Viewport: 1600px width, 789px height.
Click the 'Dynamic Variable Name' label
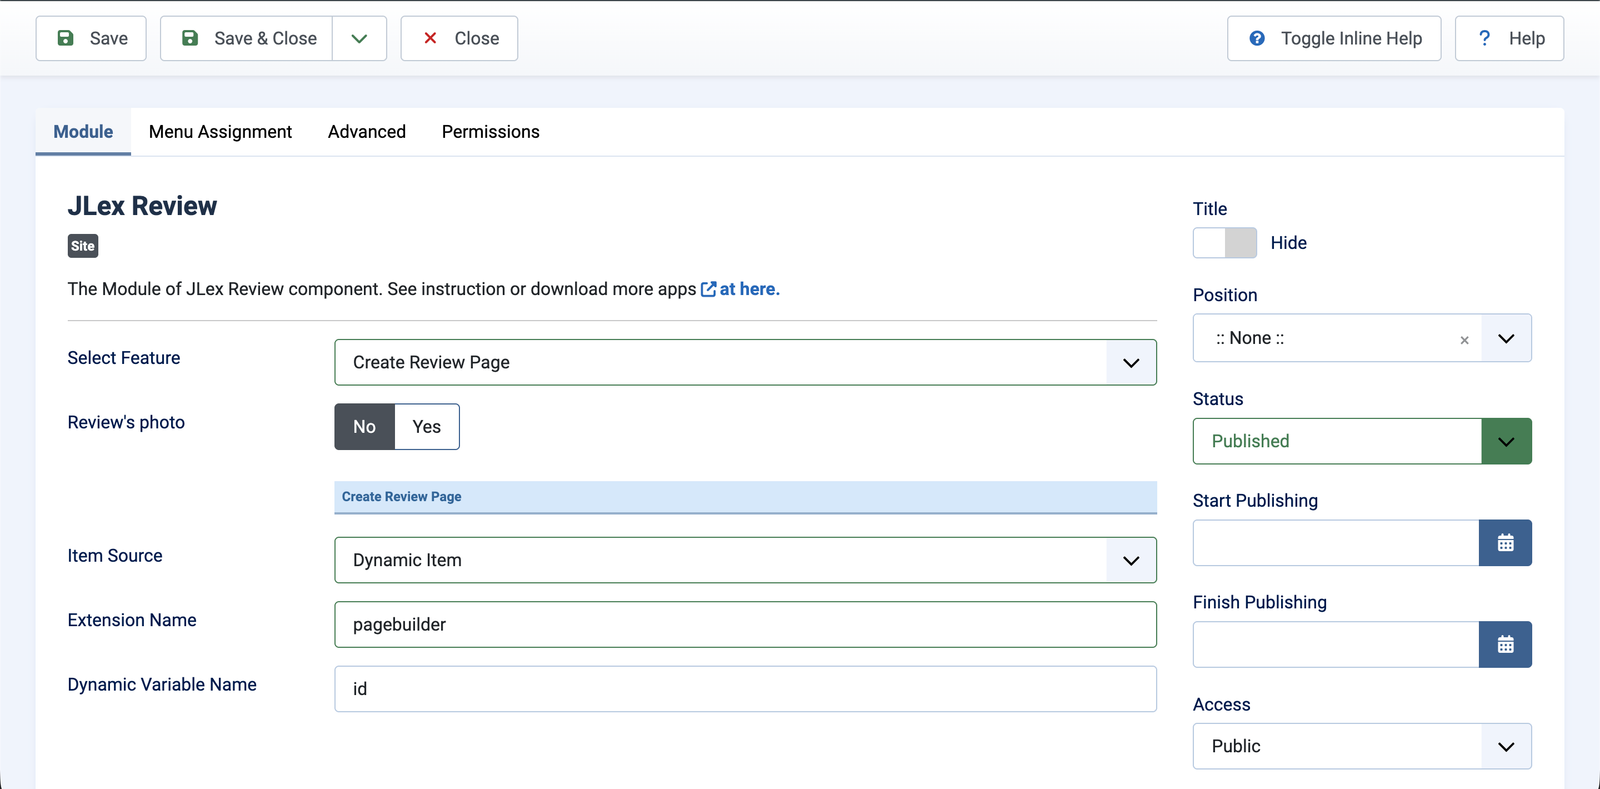(162, 685)
